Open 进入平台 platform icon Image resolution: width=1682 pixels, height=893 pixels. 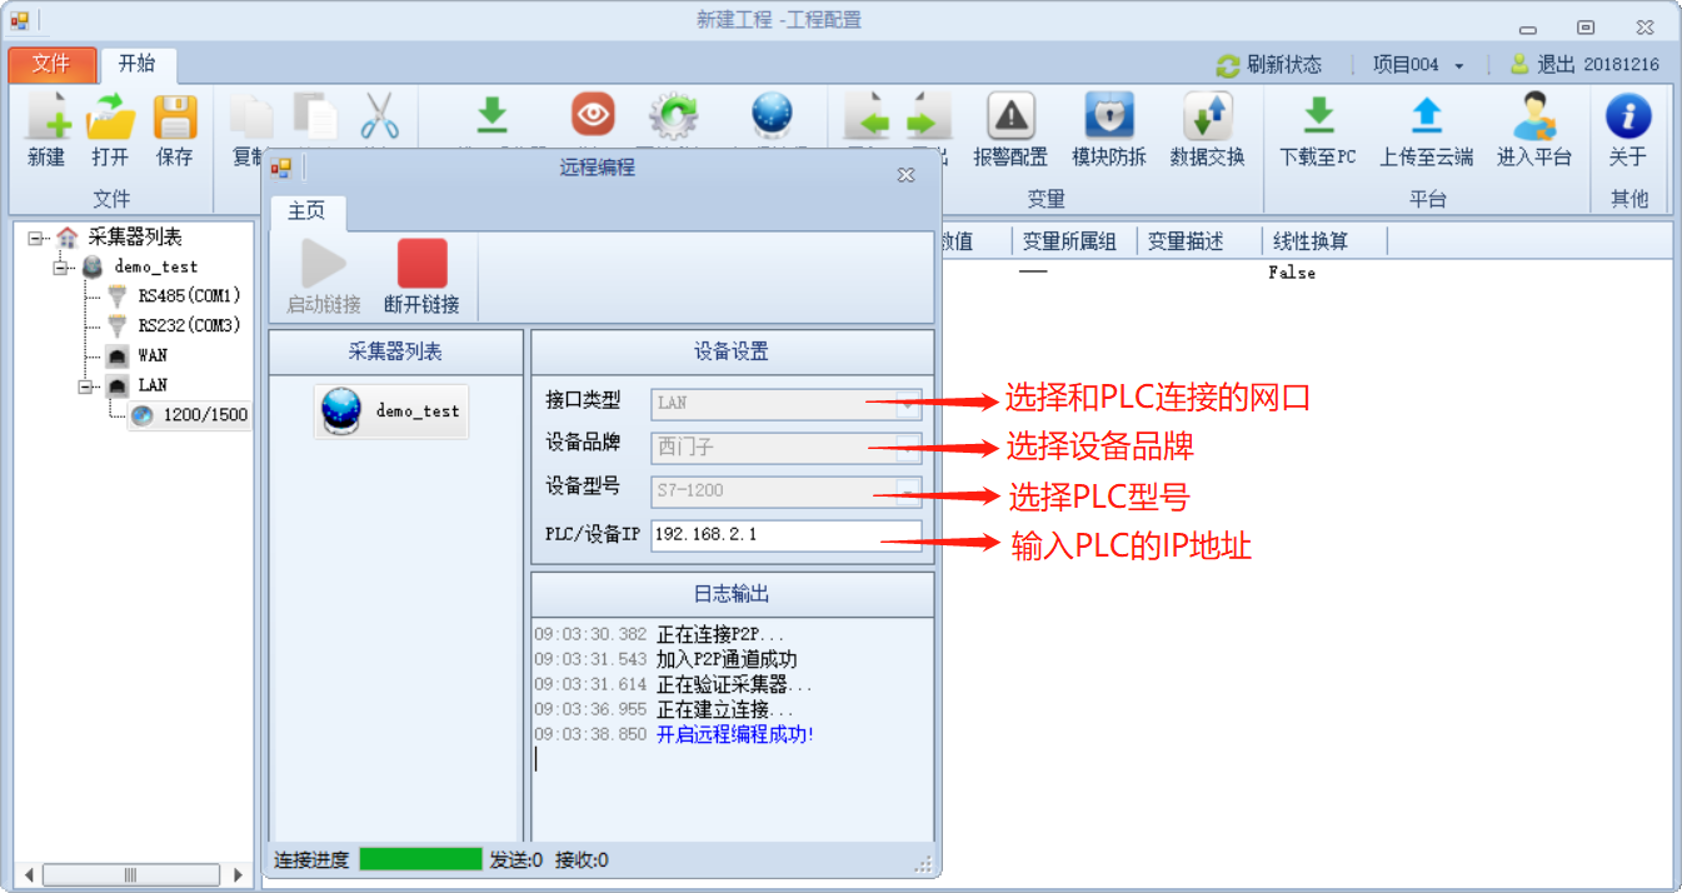coord(1534,129)
